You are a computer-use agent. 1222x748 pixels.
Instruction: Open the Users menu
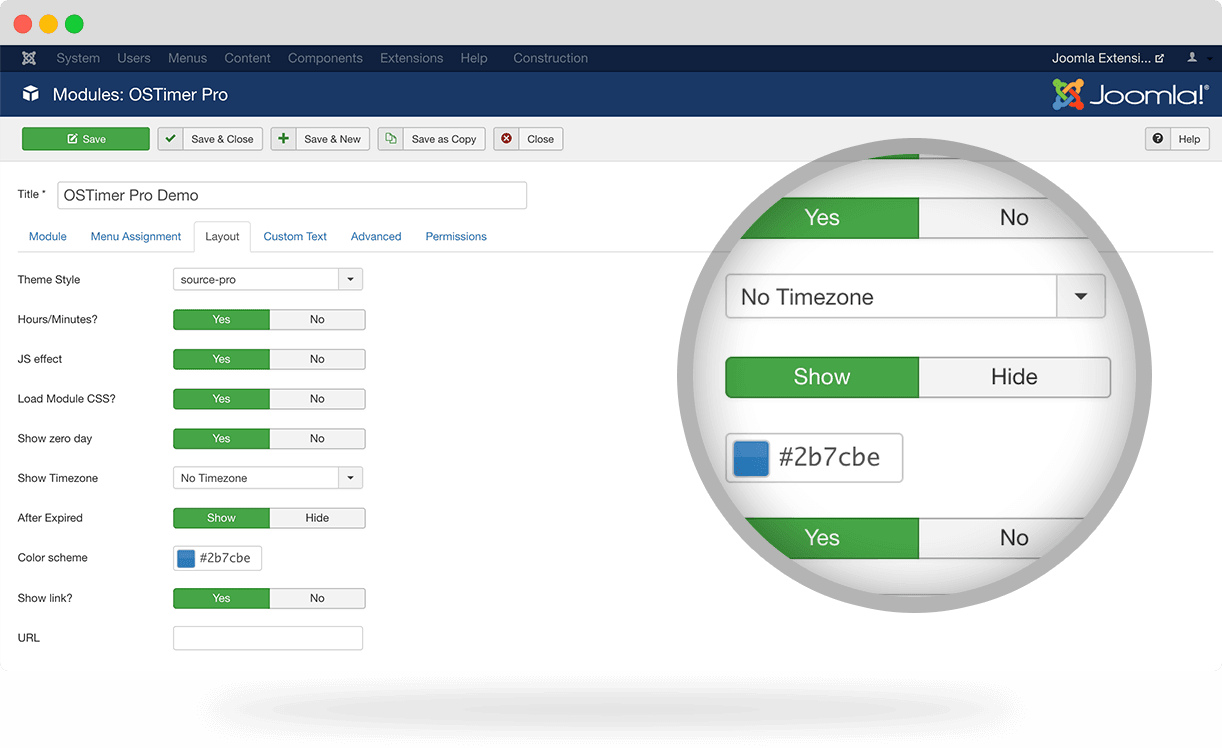point(134,58)
